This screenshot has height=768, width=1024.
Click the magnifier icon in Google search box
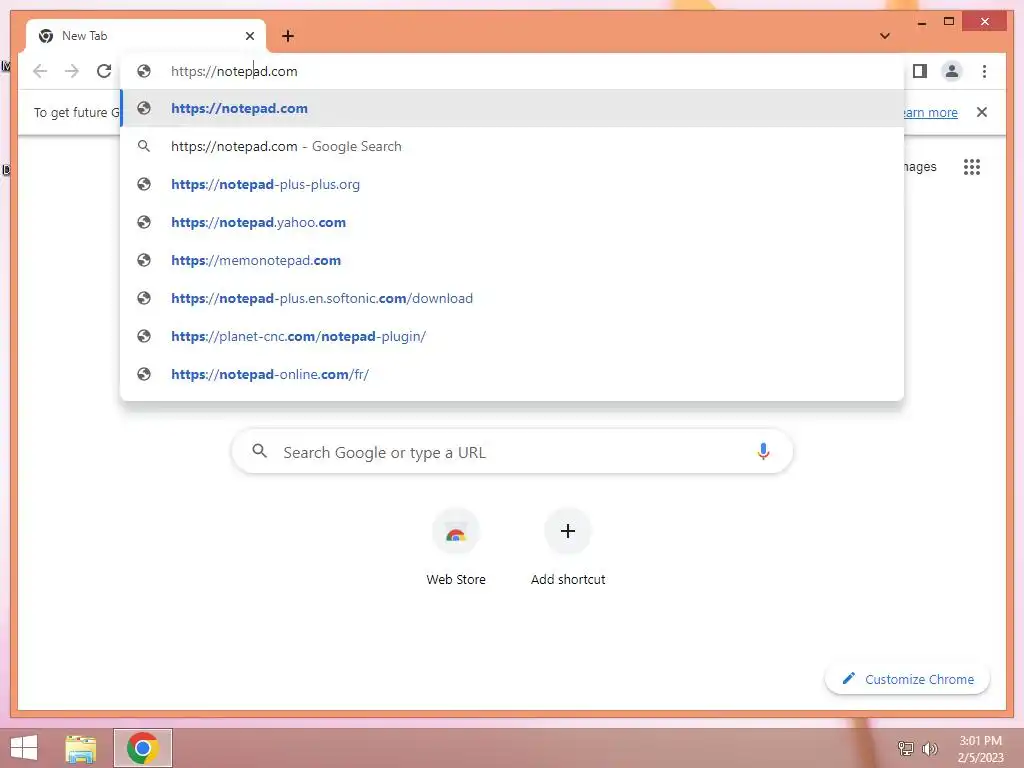pyautogui.click(x=259, y=451)
